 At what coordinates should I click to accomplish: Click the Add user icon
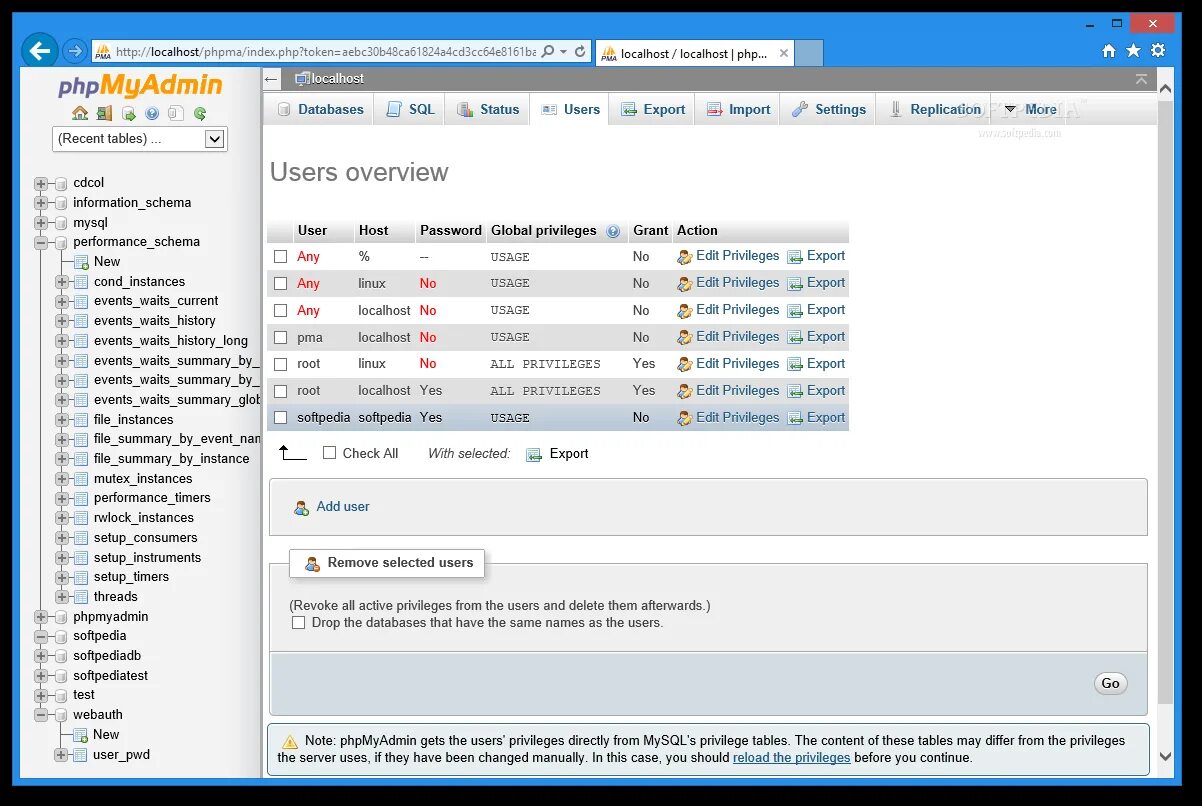(x=301, y=508)
